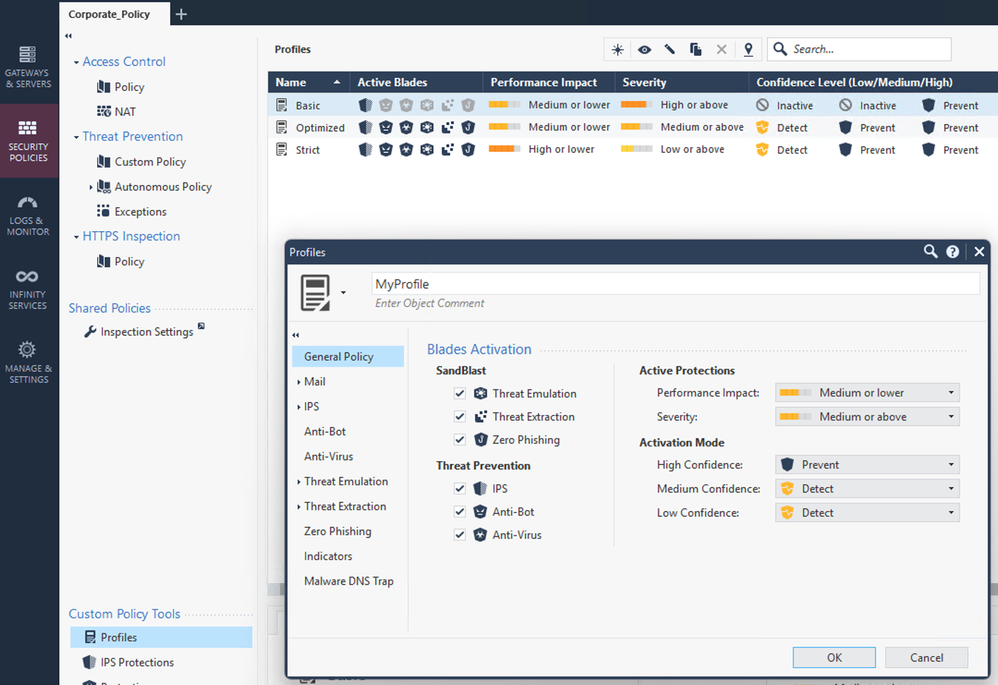Collapse the navigation pane with double-arrow
Image resolution: width=998 pixels, height=685 pixels.
(x=69, y=36)
